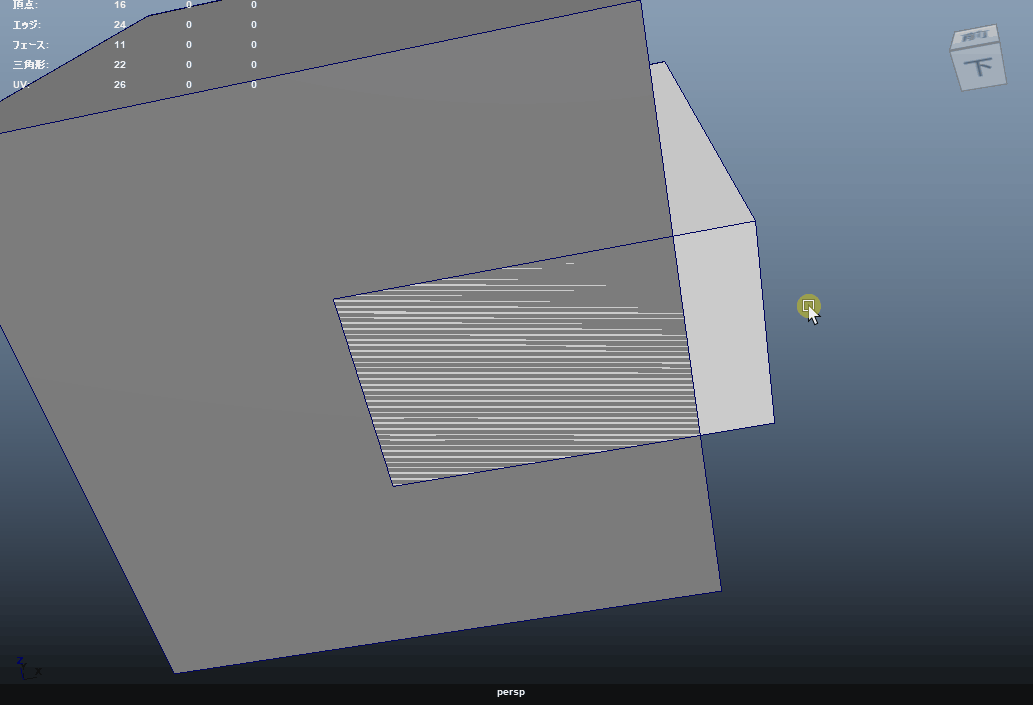1033x705 pixels.
Task: Click the ViewCube upper face labeled 前
Action: (973, 38)
